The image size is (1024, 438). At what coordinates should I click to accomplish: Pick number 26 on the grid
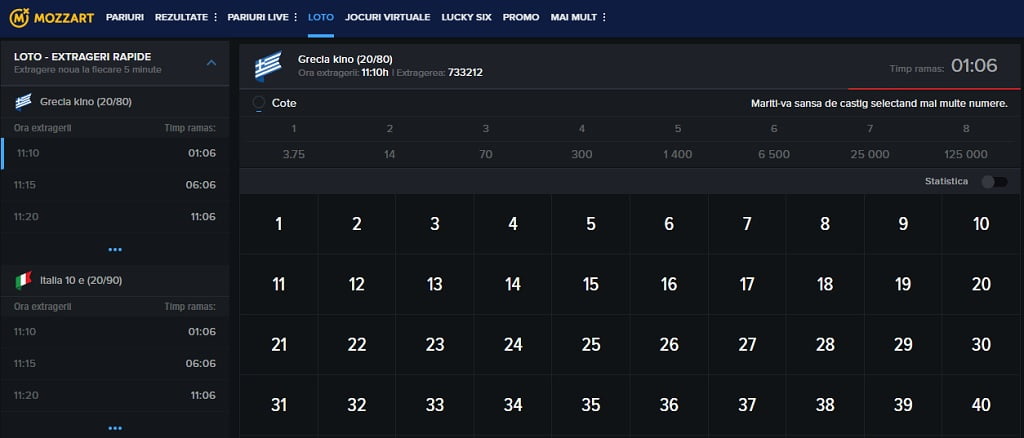(669, 345)
